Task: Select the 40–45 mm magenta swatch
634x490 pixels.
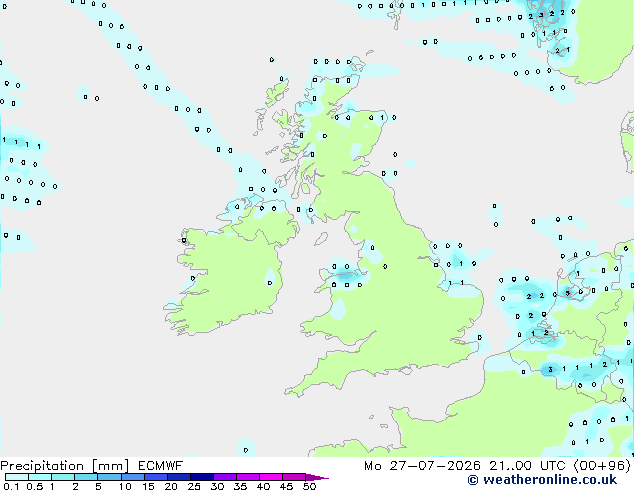Action: click(271, 477)
